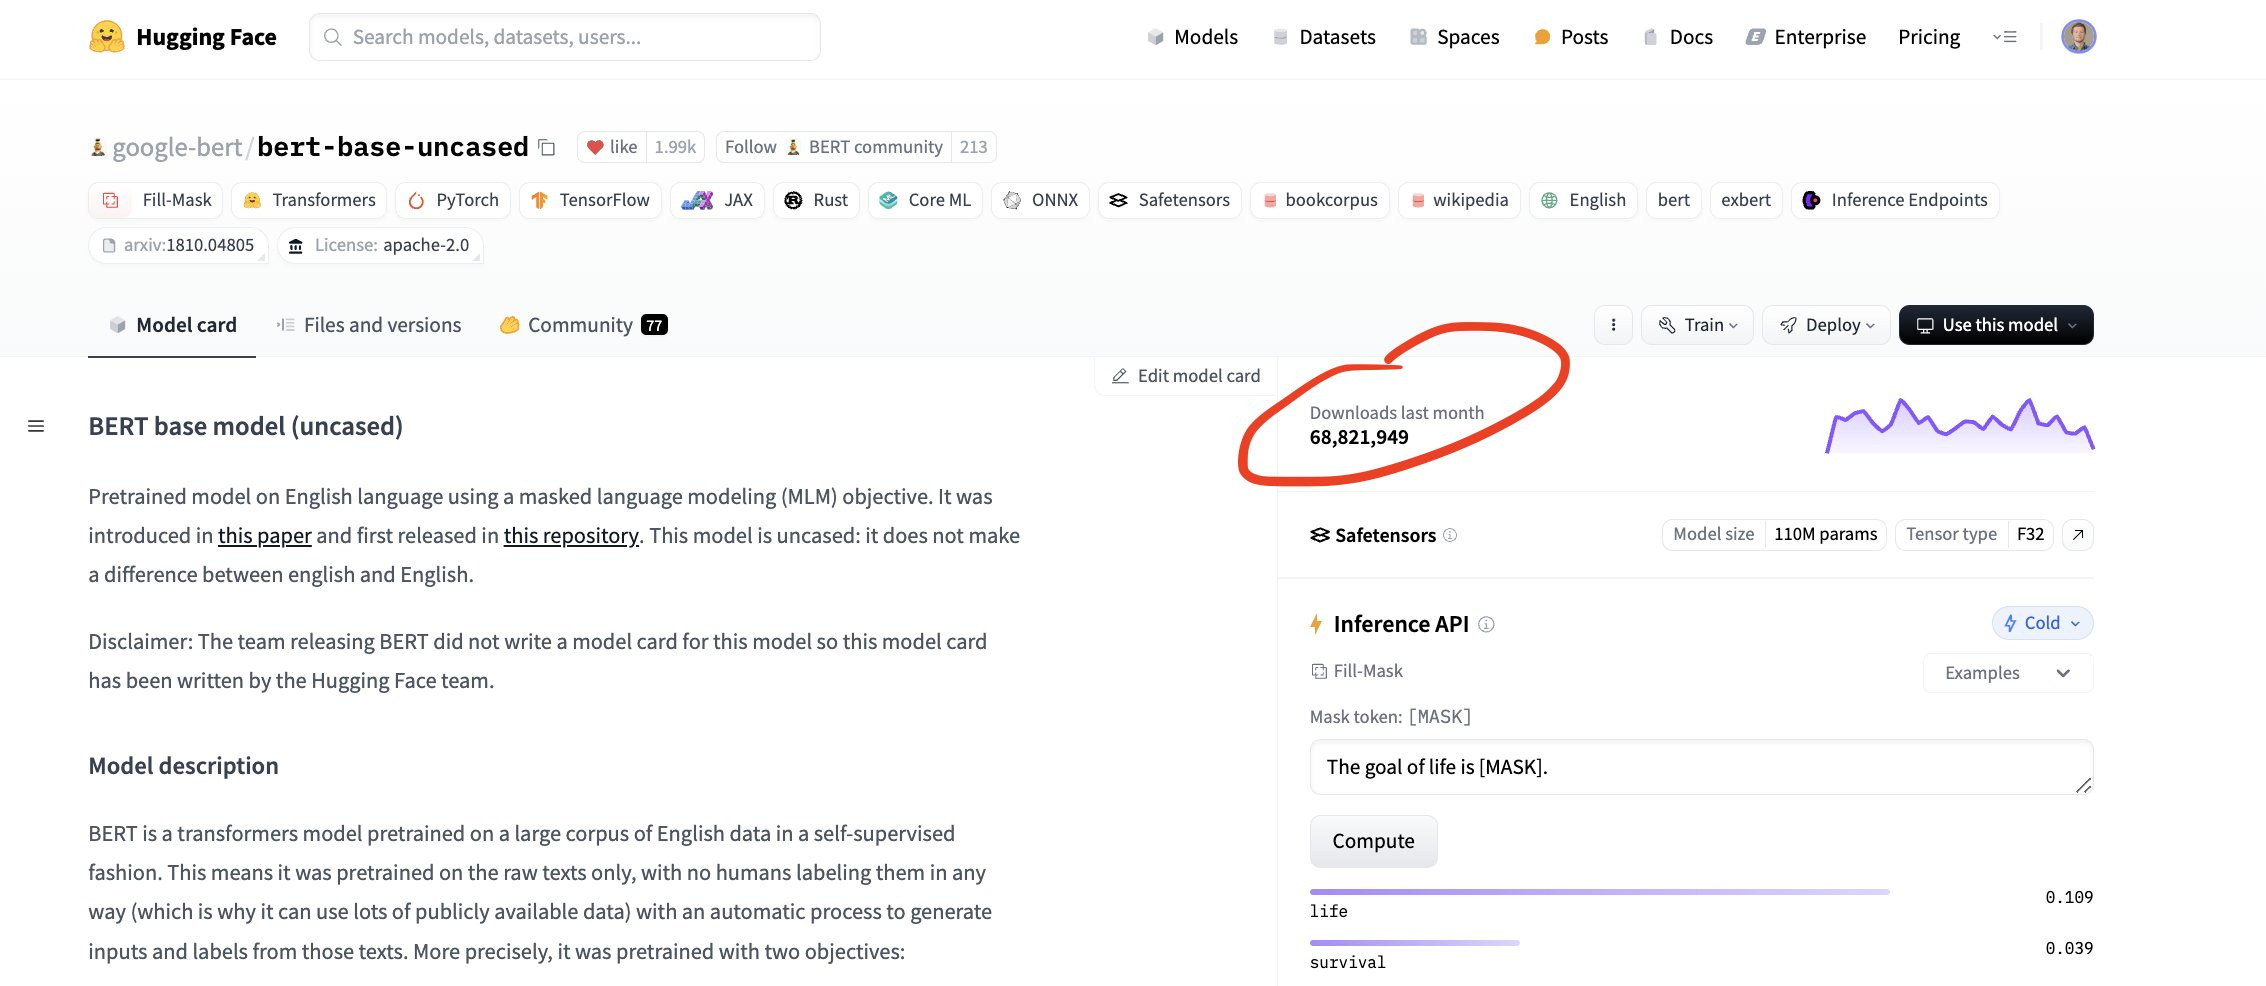Image resolution: width=2266 pixels, height=986 pixels.
Task: Open the Use this model dropdown
Action: point(1996,325)
